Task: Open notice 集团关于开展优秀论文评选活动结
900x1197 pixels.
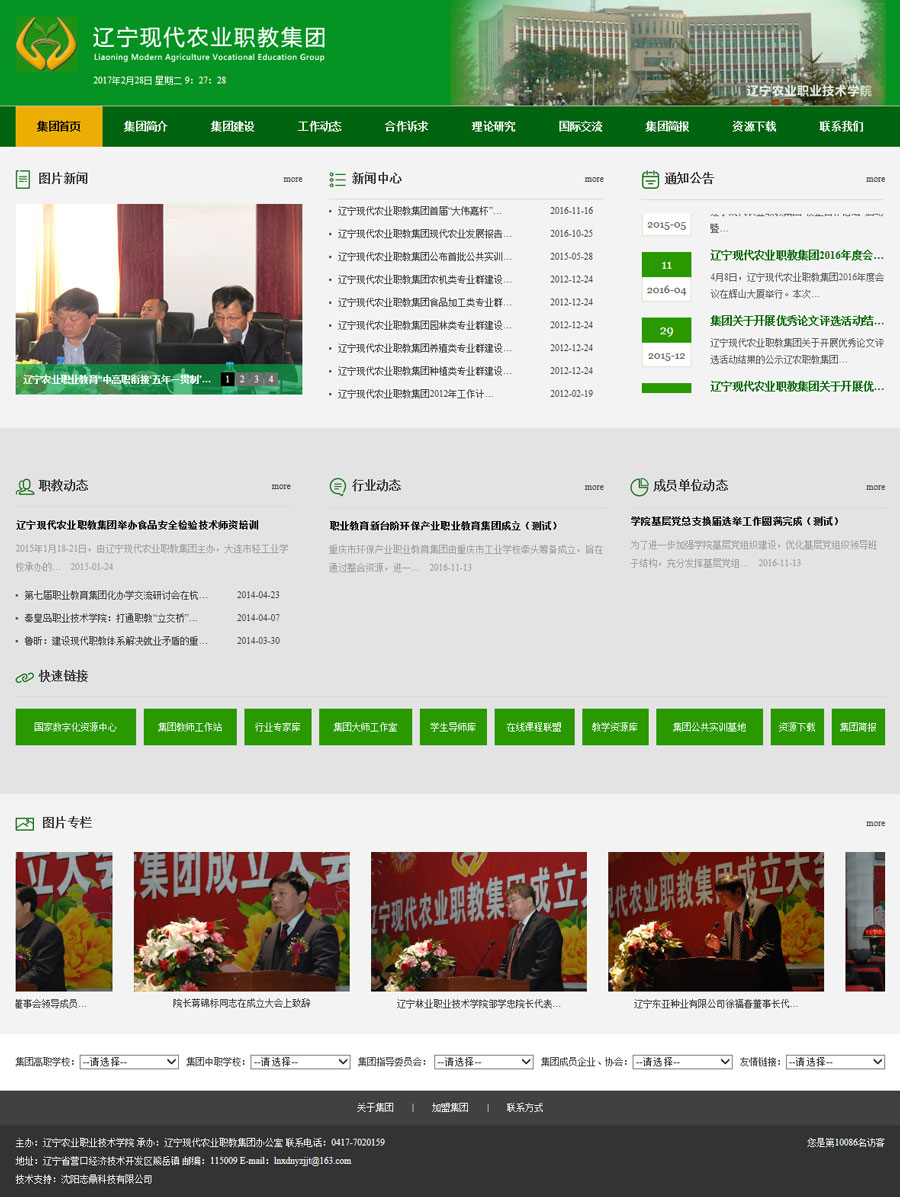Action: [x=797, y=321]
